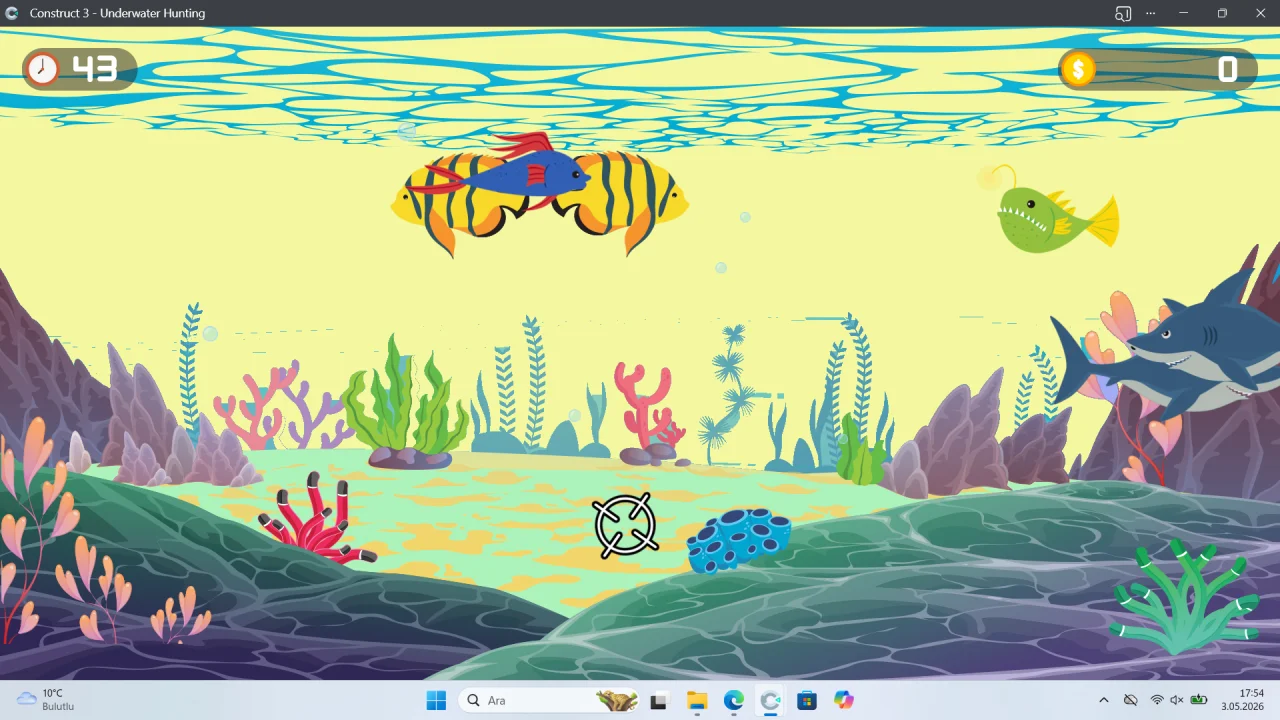1280x720 pixels.
Task: Click the crosshair aiming reticle
Action: 625,525
